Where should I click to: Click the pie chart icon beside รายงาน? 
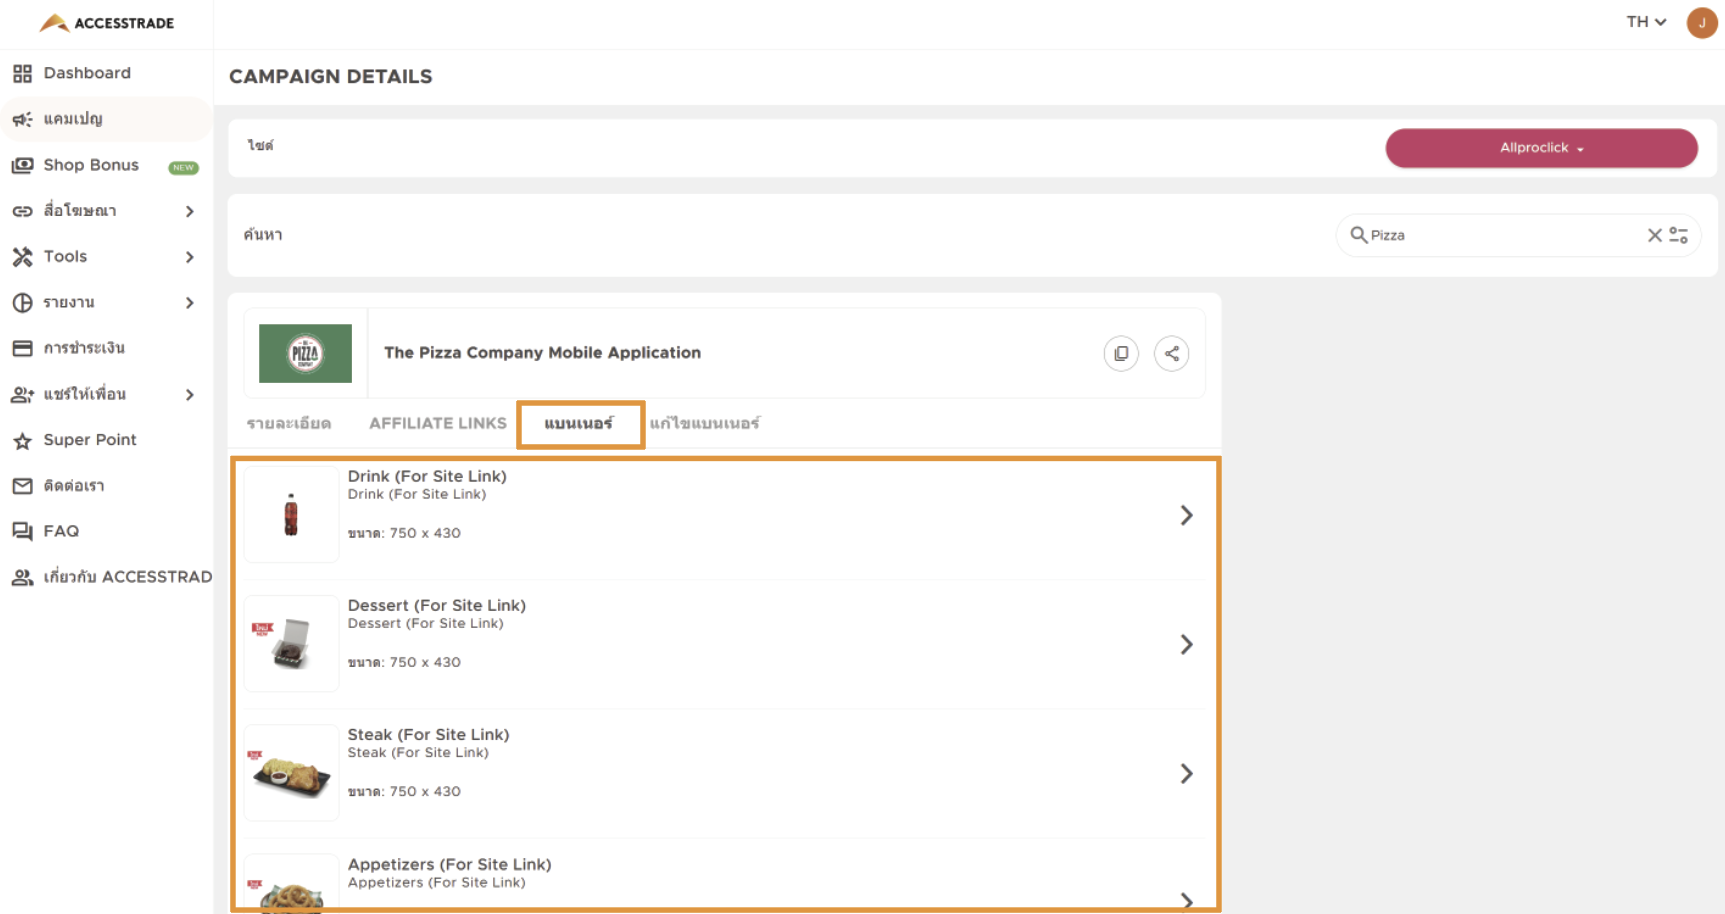(x=22, y=302)
